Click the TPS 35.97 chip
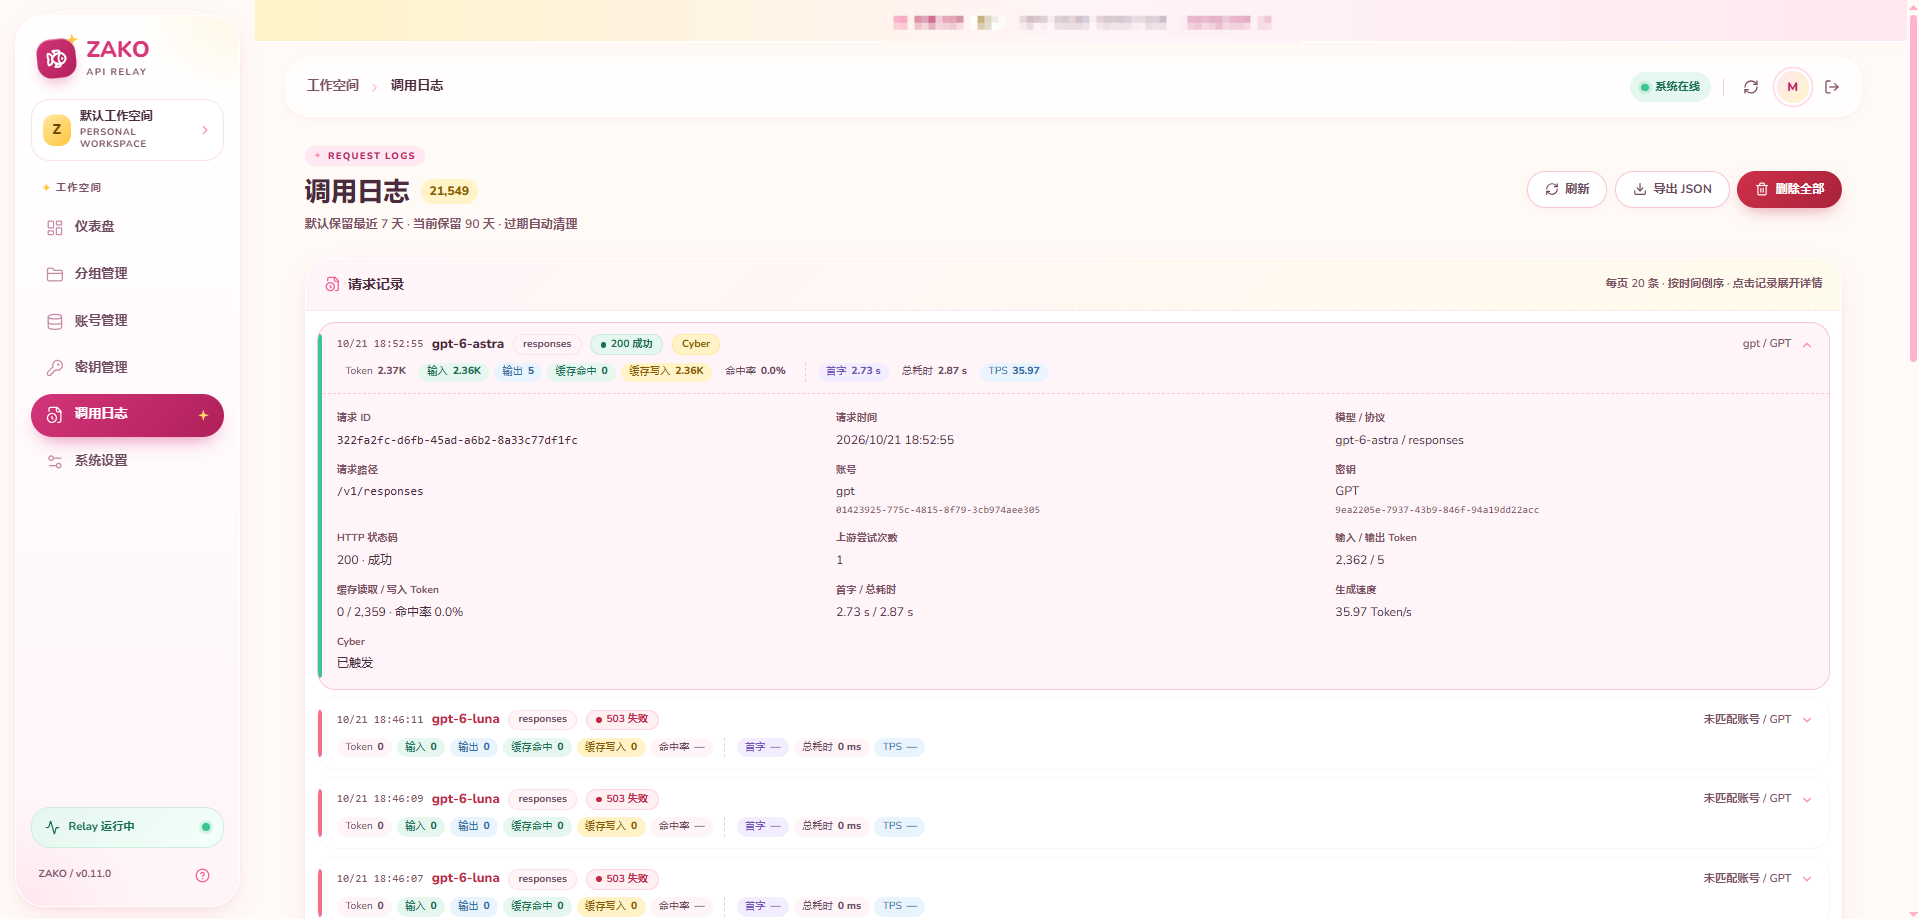 click(1014, 371)
